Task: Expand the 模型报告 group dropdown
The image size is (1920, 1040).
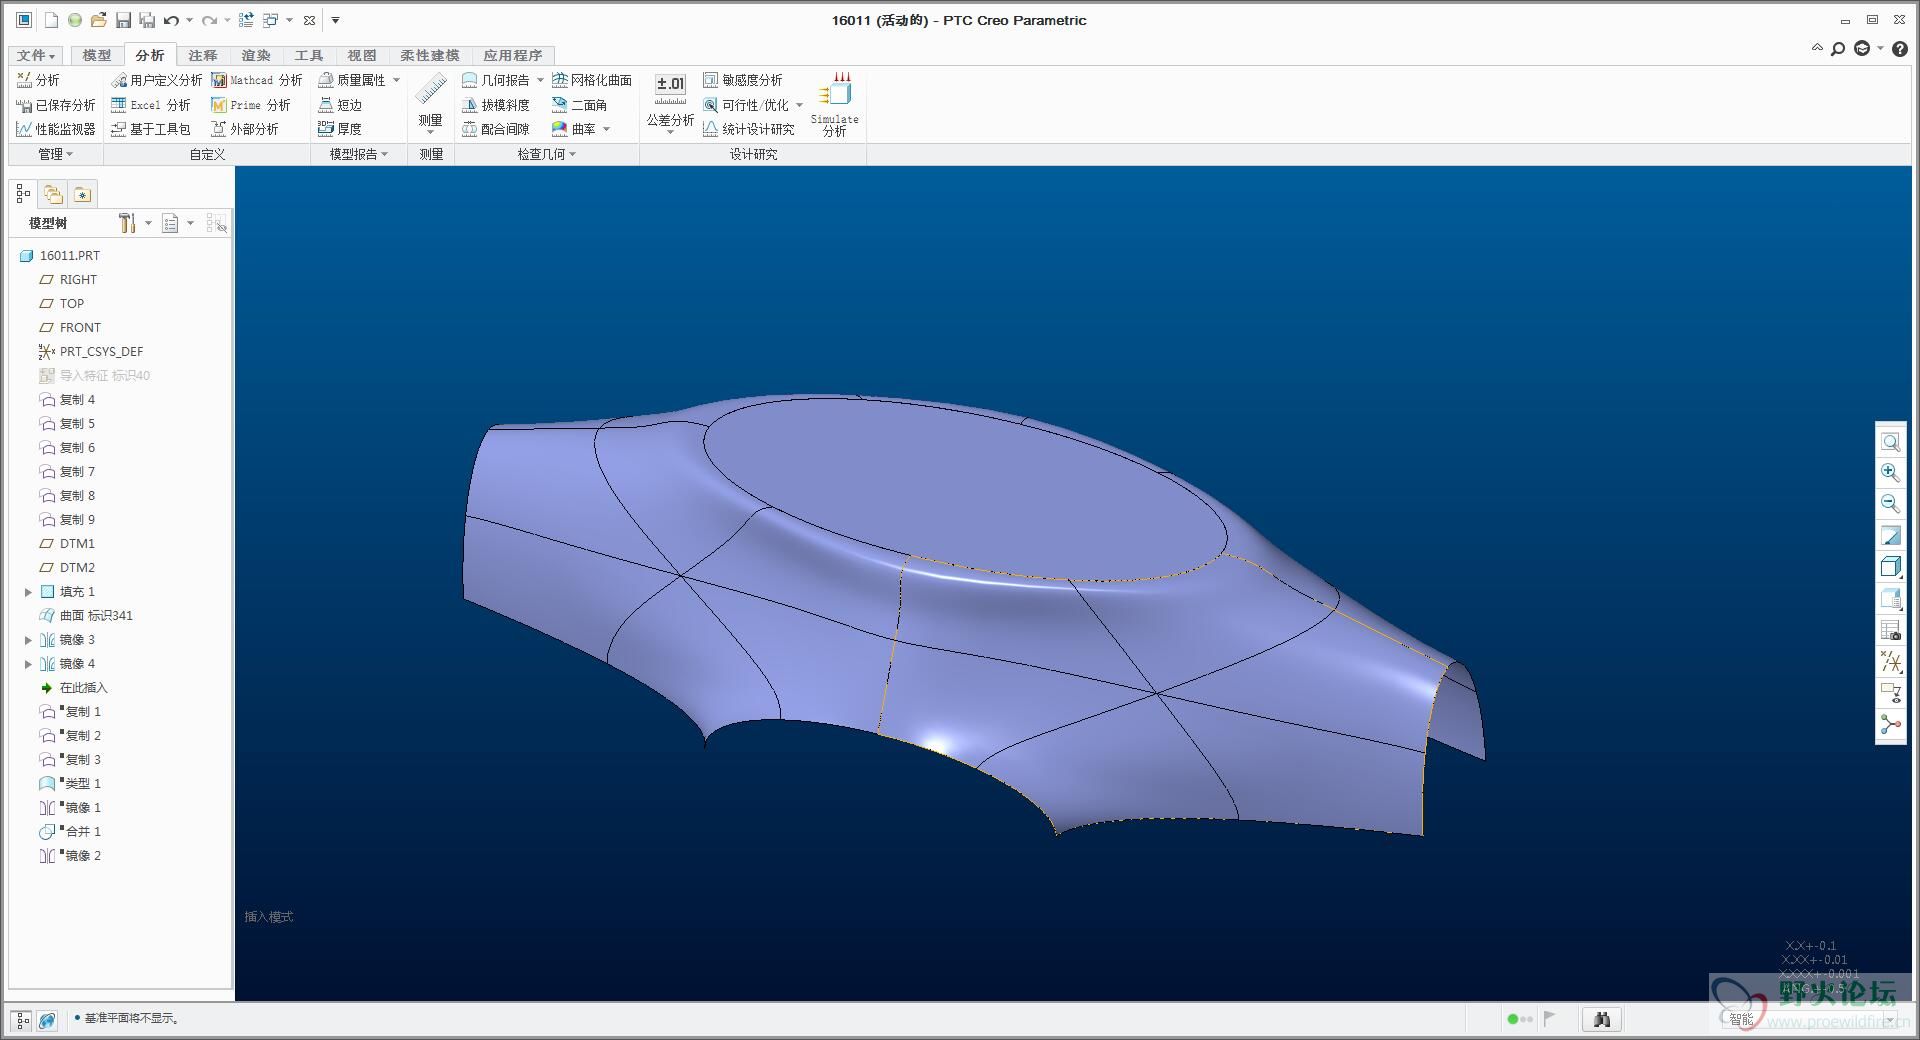Action: pos(358,154)
